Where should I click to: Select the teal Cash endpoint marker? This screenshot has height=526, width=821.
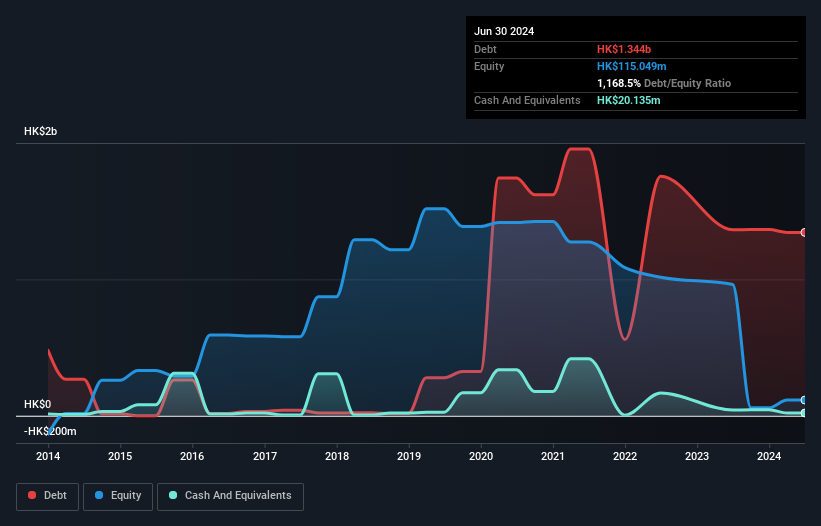tap(804, 413)
